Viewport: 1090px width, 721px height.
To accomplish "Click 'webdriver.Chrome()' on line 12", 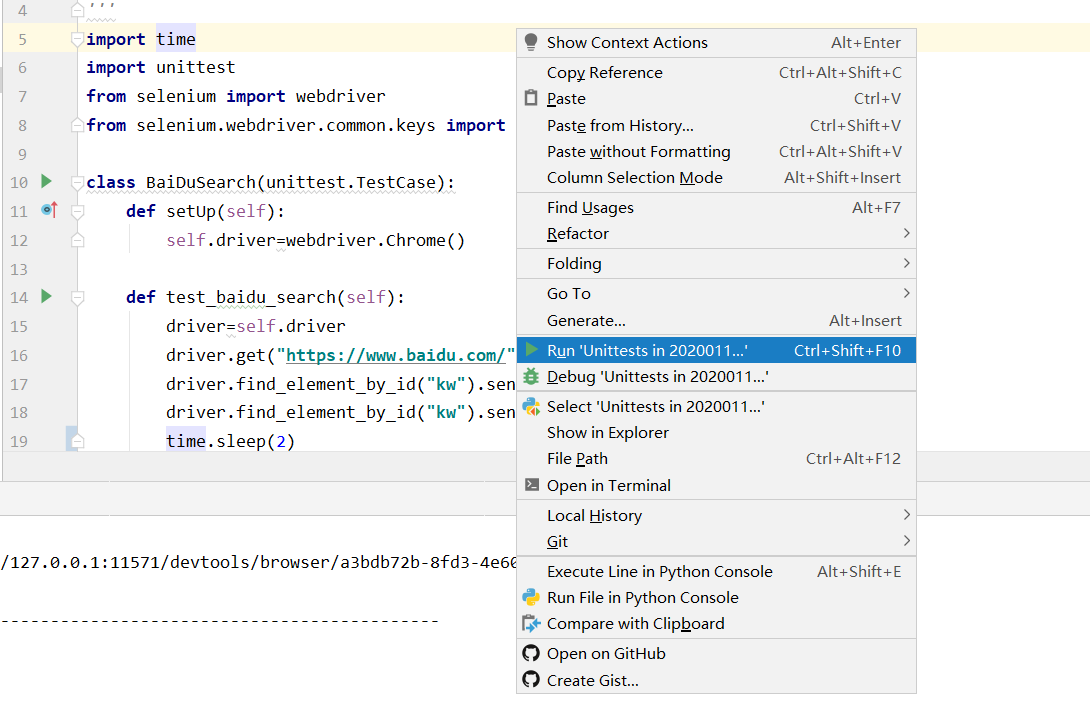I will click(x=375, y=240).
